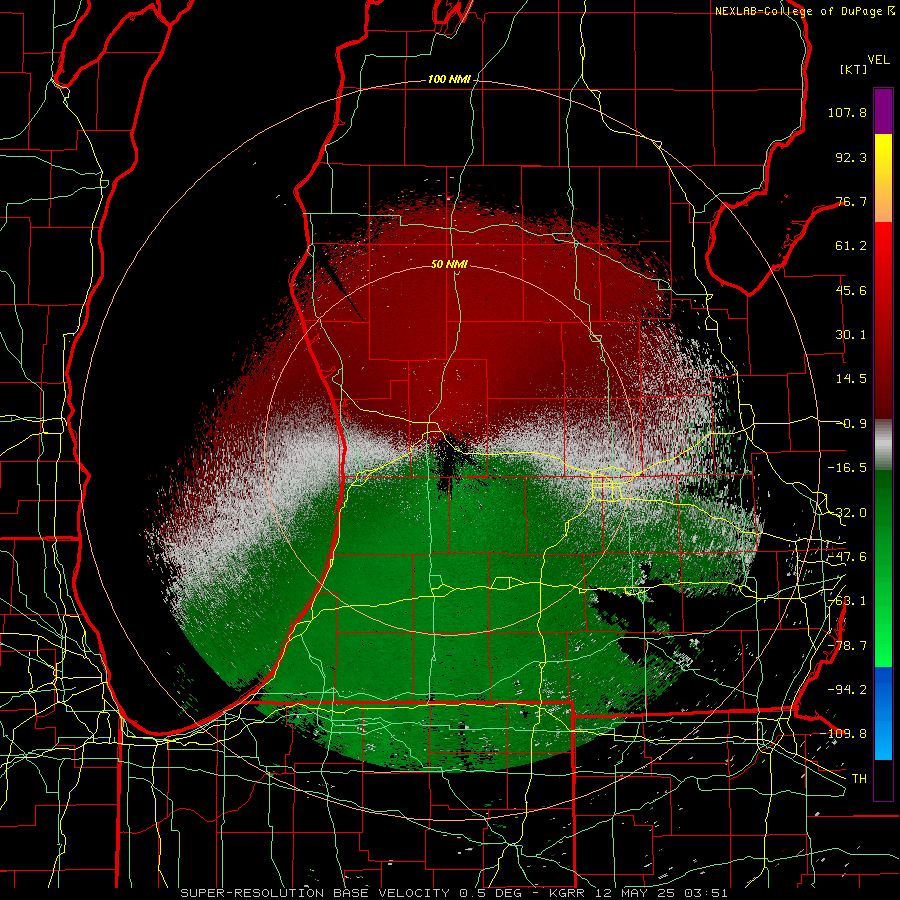
Task: Click the -16.5 legend value
Action: (x=847, y=468)
